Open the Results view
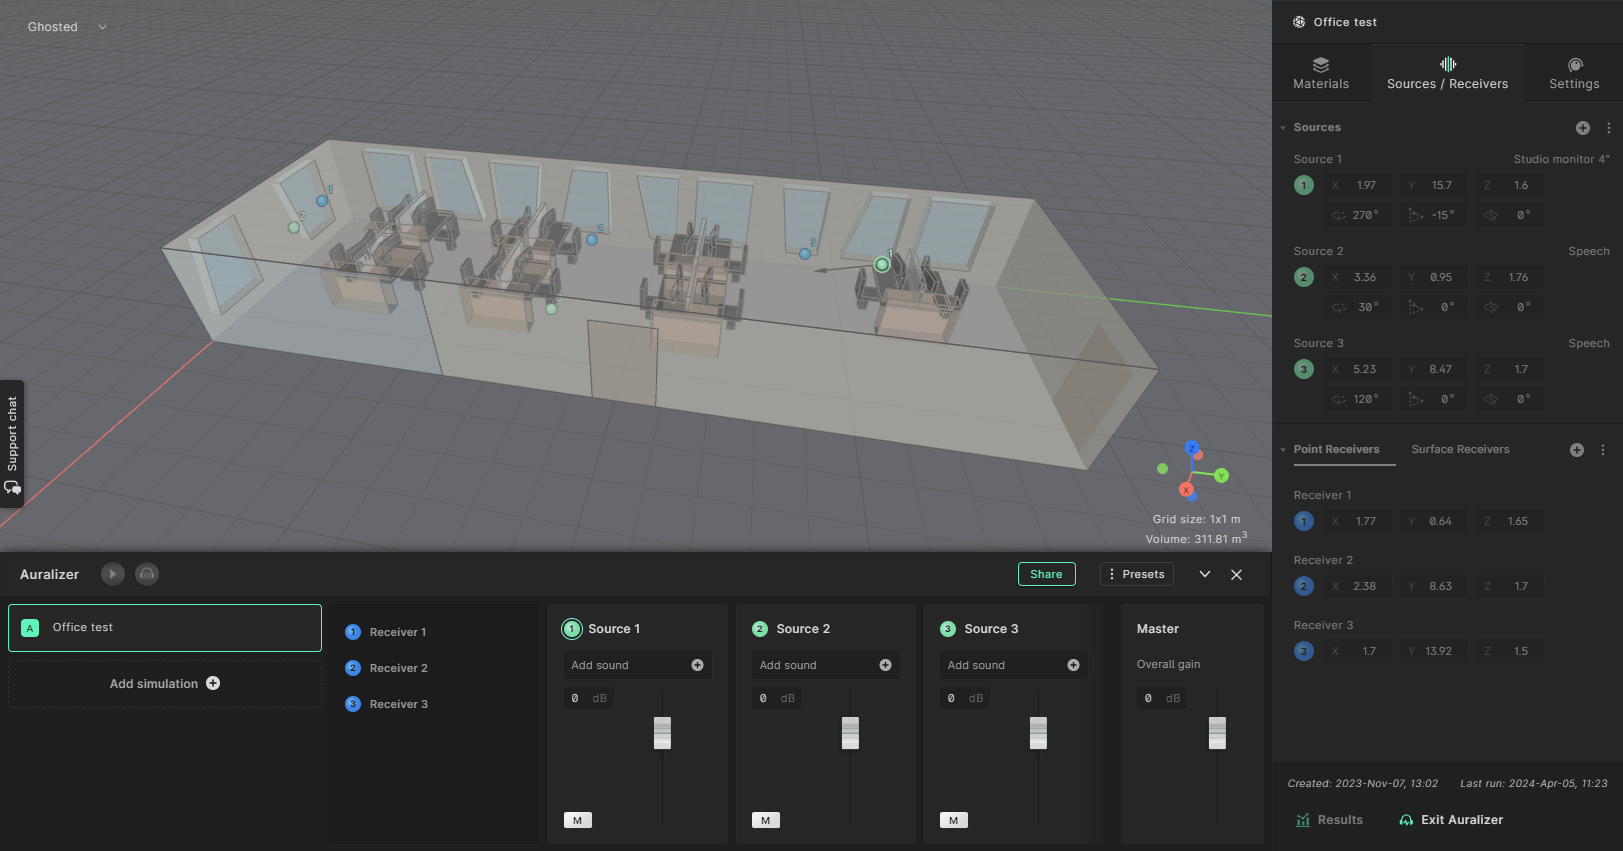The image size is (1623, 851). [x=1329, y=820]
